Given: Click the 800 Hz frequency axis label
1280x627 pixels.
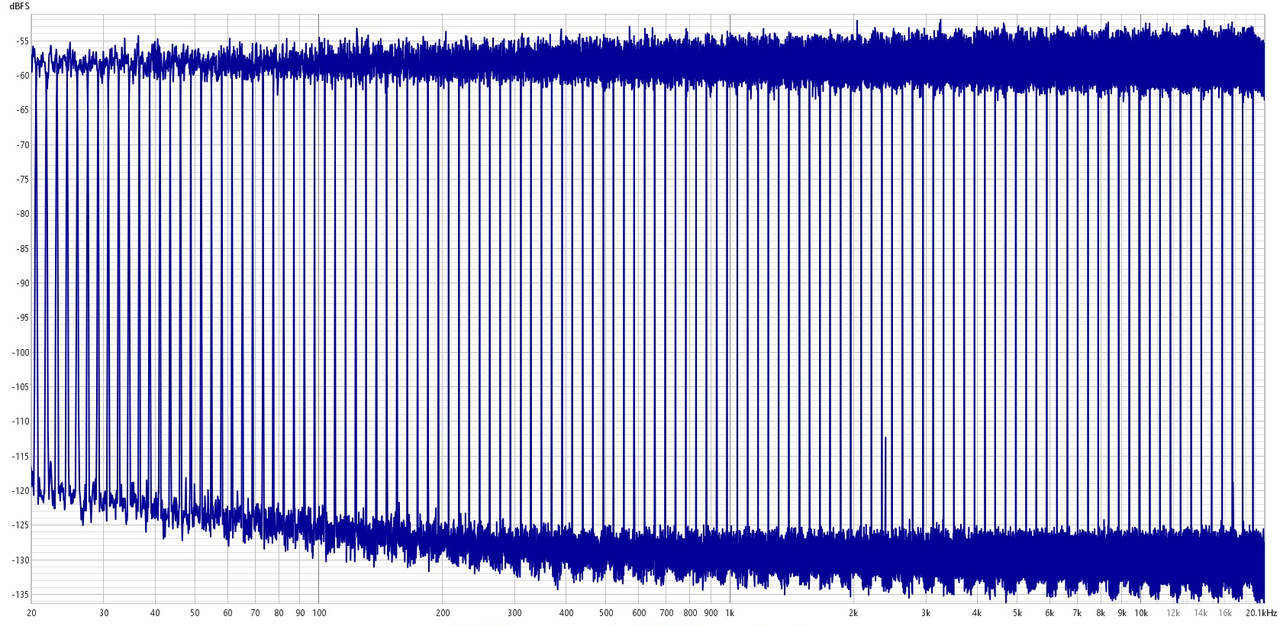Looking at the screenshot, I should pyautogui.click(x=690, y=612).
